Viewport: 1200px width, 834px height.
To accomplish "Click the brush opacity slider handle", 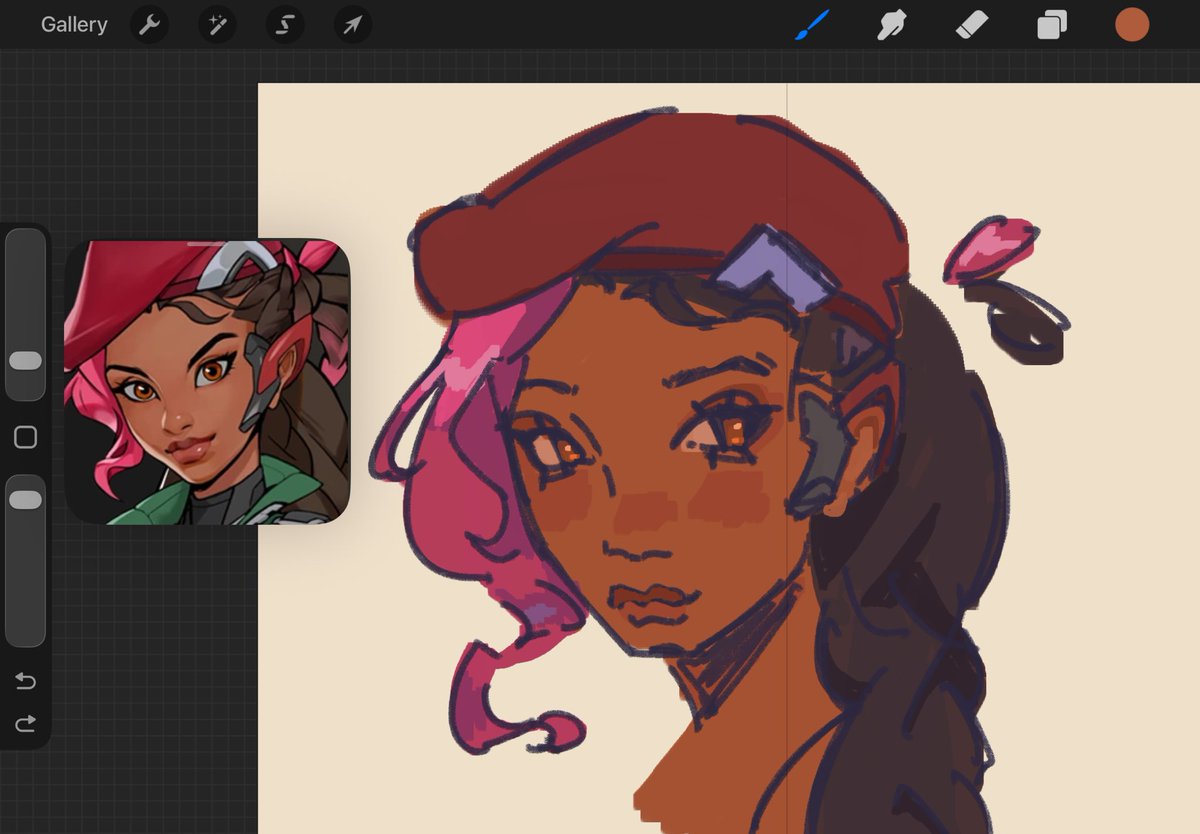I will tap(25, 499).
